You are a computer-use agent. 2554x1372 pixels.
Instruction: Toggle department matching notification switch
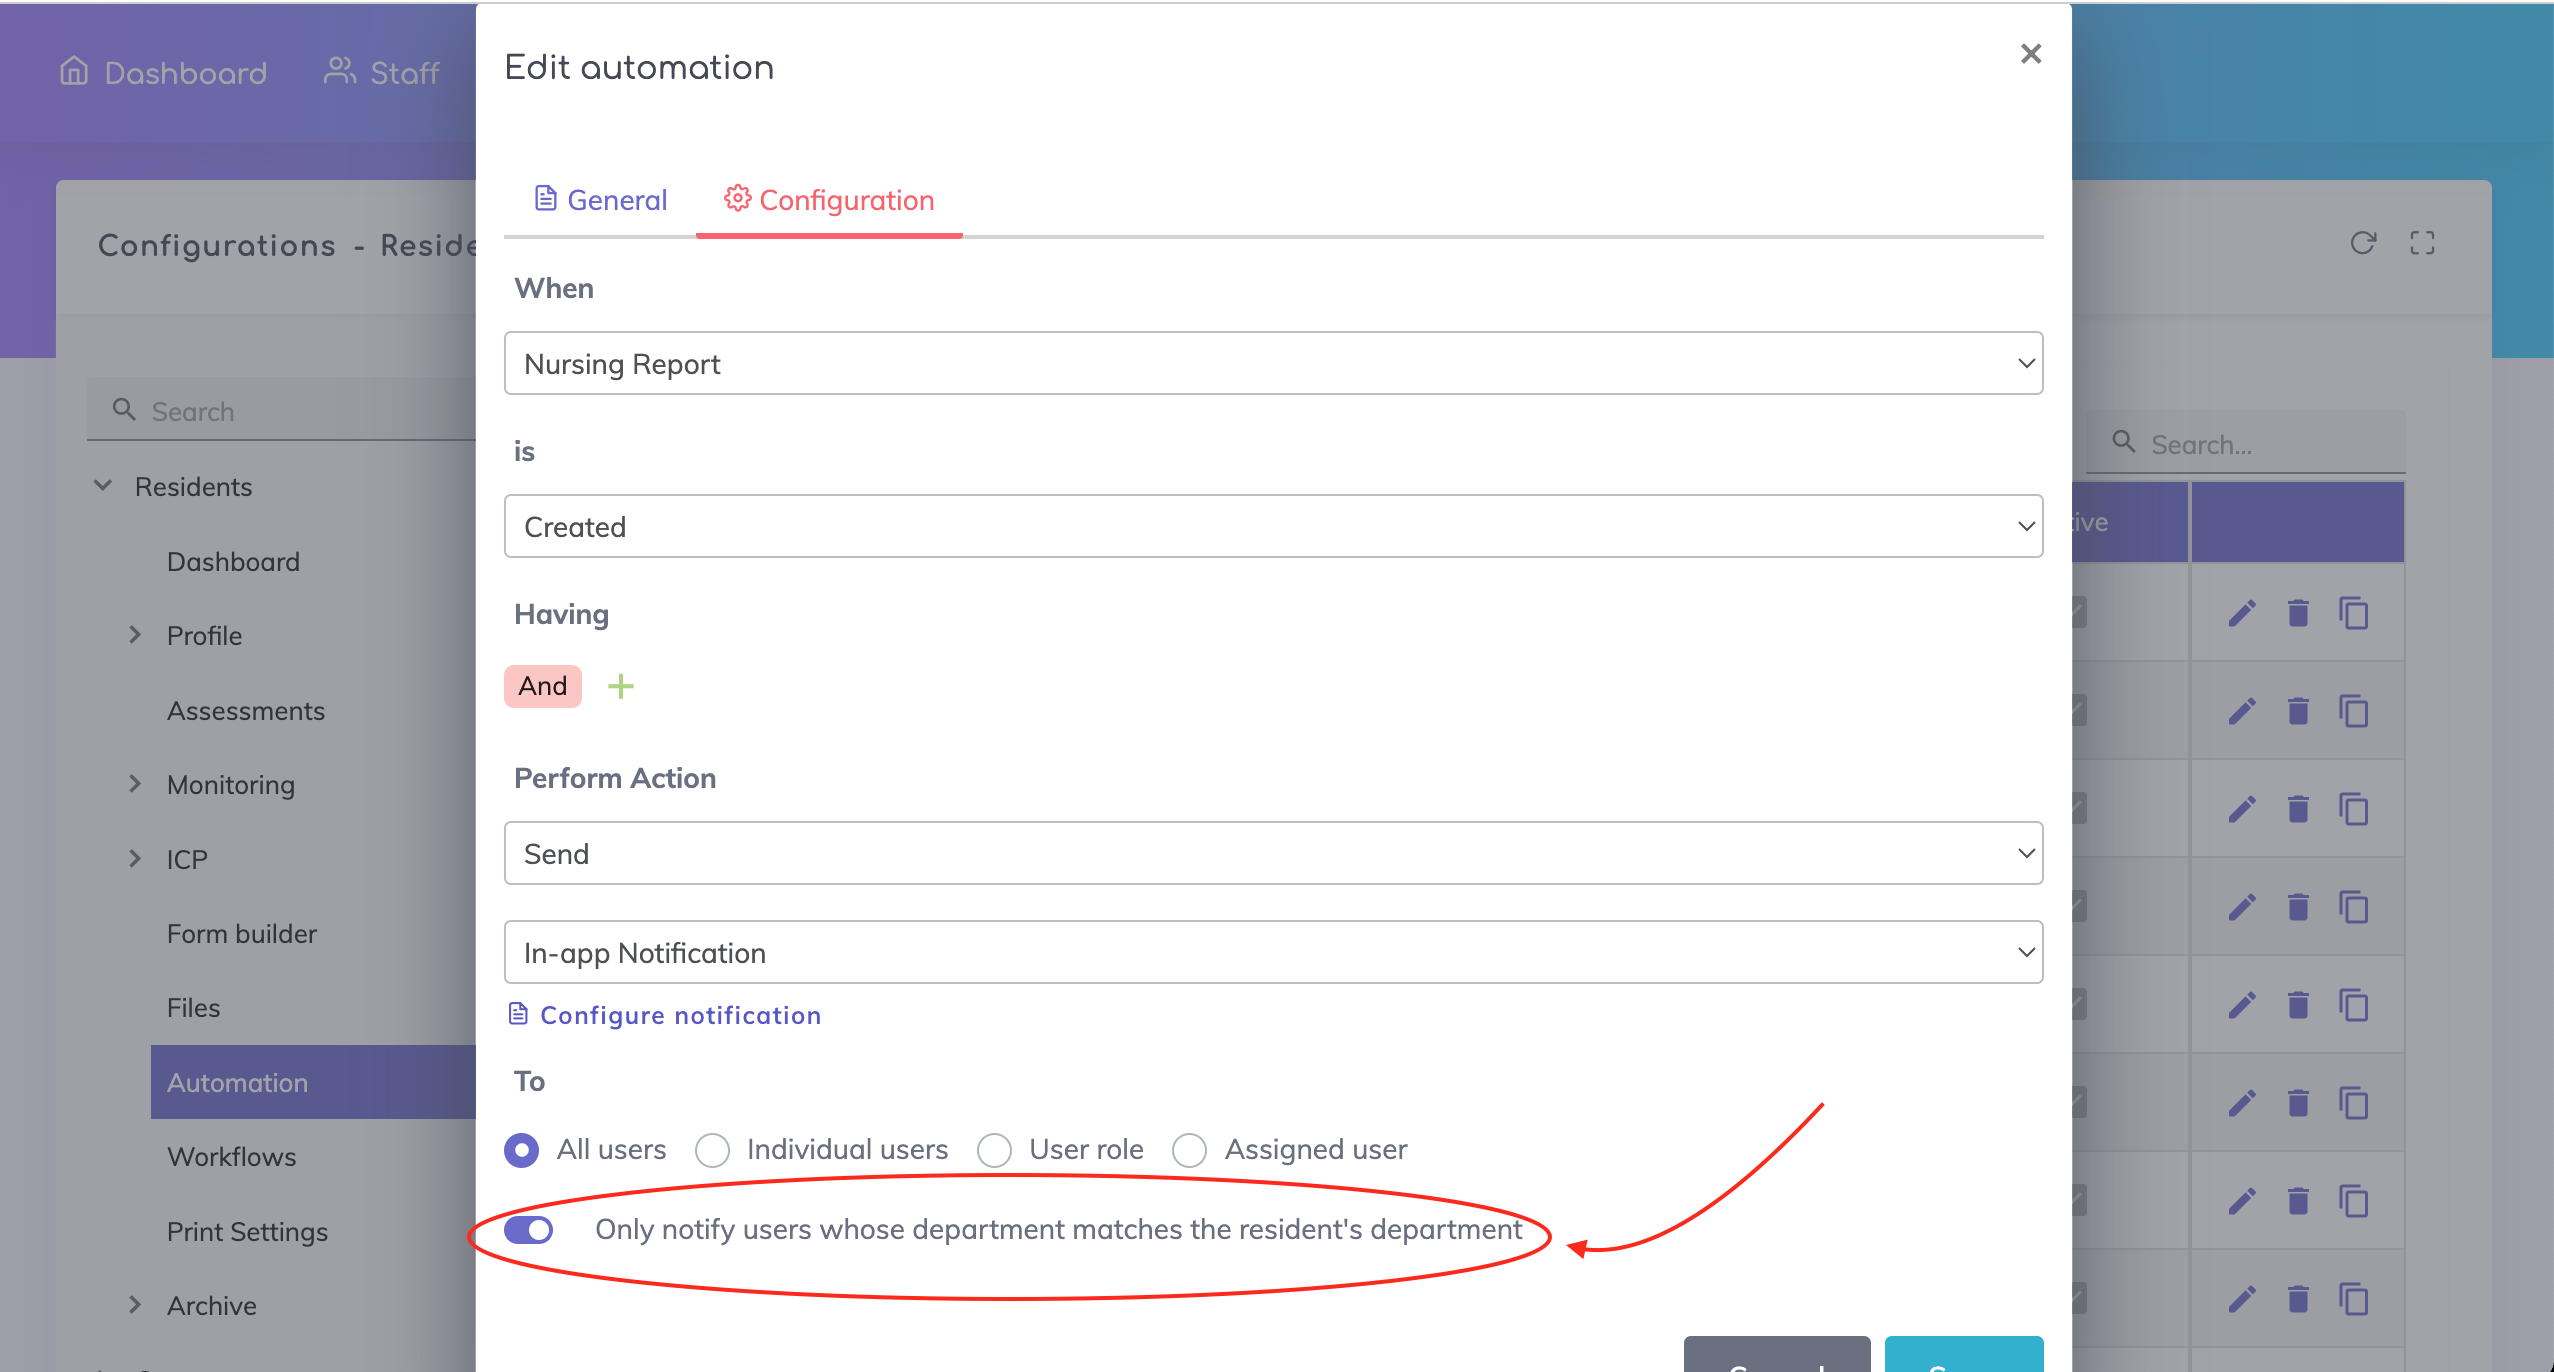528,1230
